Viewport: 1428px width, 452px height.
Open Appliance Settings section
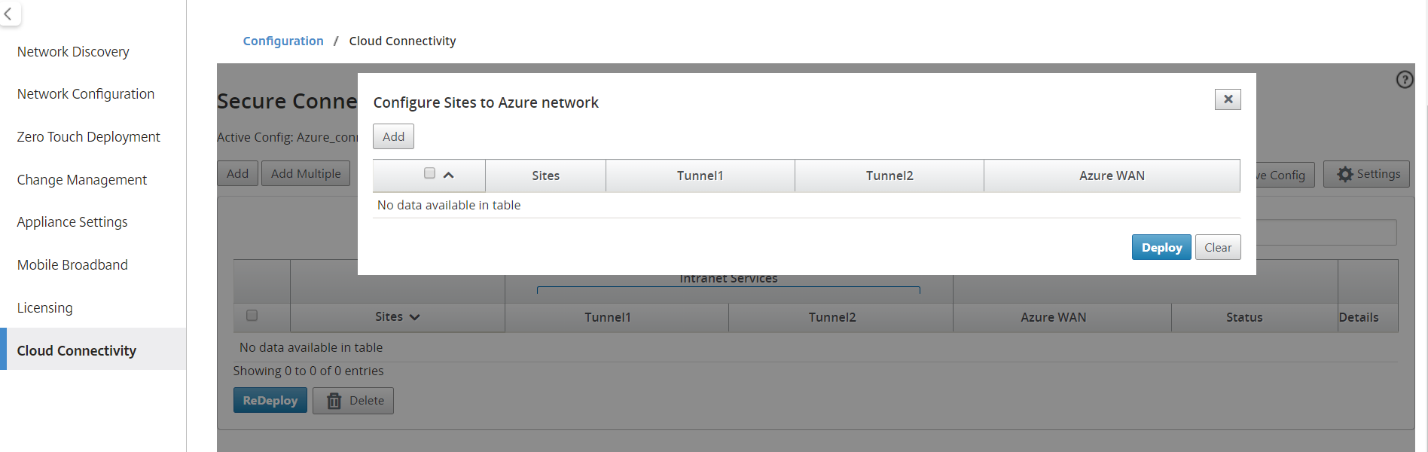tap(72, 222)
